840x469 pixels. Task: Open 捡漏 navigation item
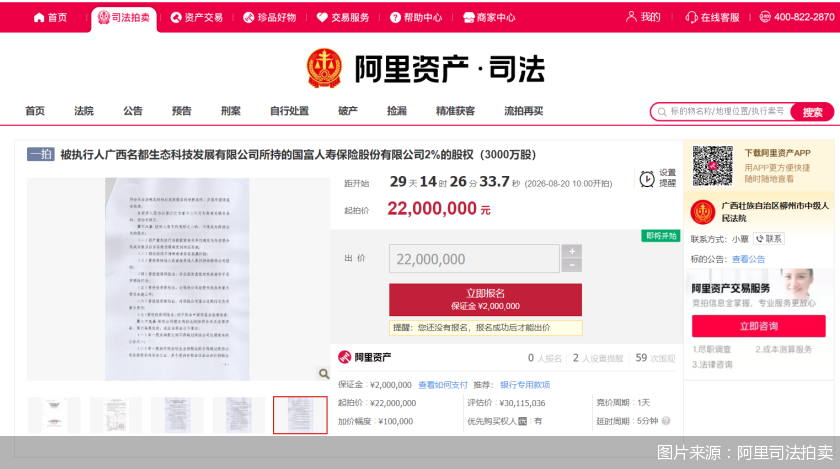pyautogui.click(x=397, y=111)
